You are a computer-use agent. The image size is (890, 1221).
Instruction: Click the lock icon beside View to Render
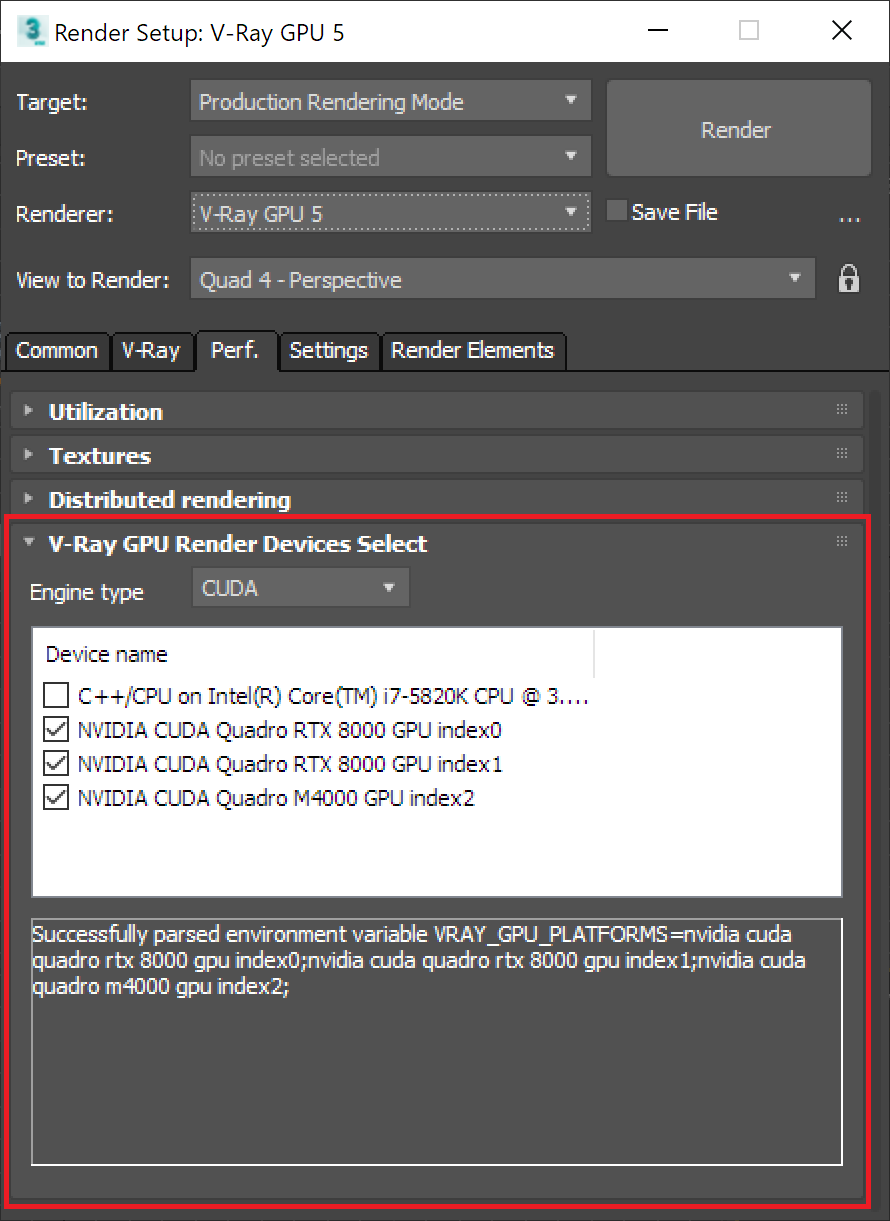[x=848, y=279]
